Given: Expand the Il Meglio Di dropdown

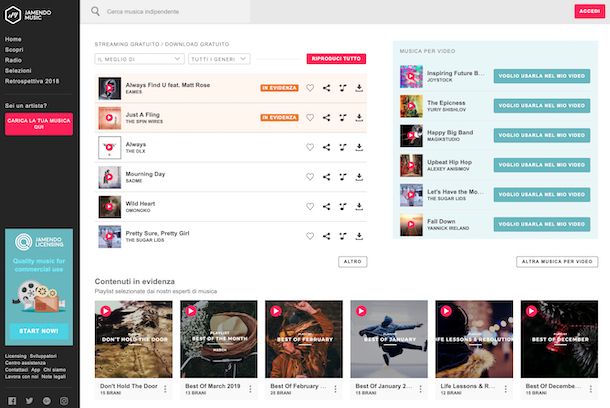Looking at the screenshot, I should click(139, 59).
